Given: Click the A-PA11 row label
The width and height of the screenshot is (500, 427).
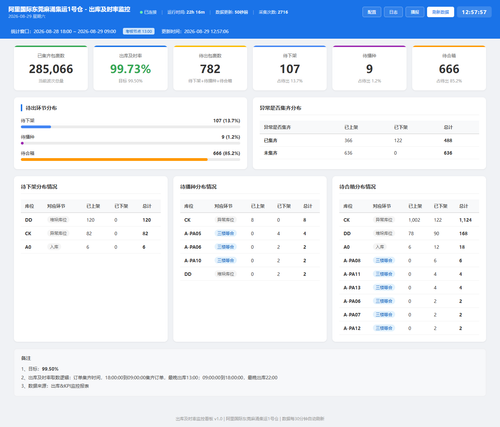Looking at the screenshot, I should point(352,274).
